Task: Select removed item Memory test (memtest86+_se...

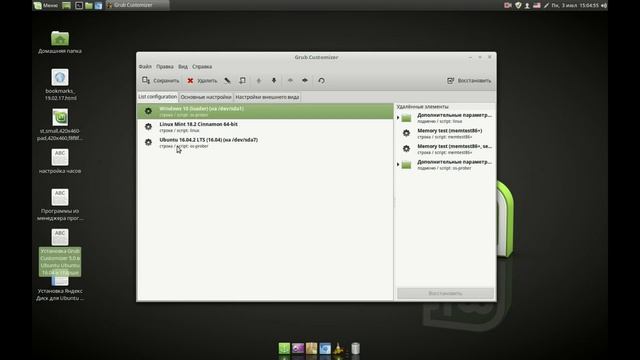Action: point(445,149)
